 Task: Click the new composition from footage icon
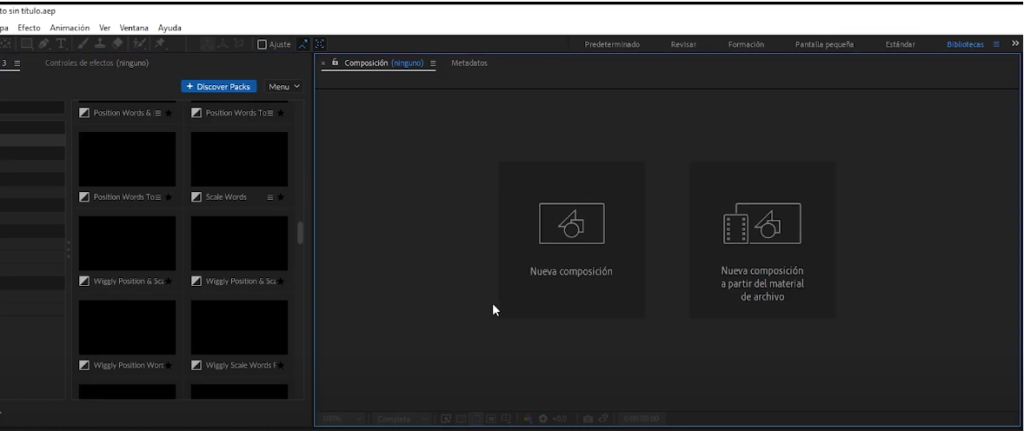(762, 223)
